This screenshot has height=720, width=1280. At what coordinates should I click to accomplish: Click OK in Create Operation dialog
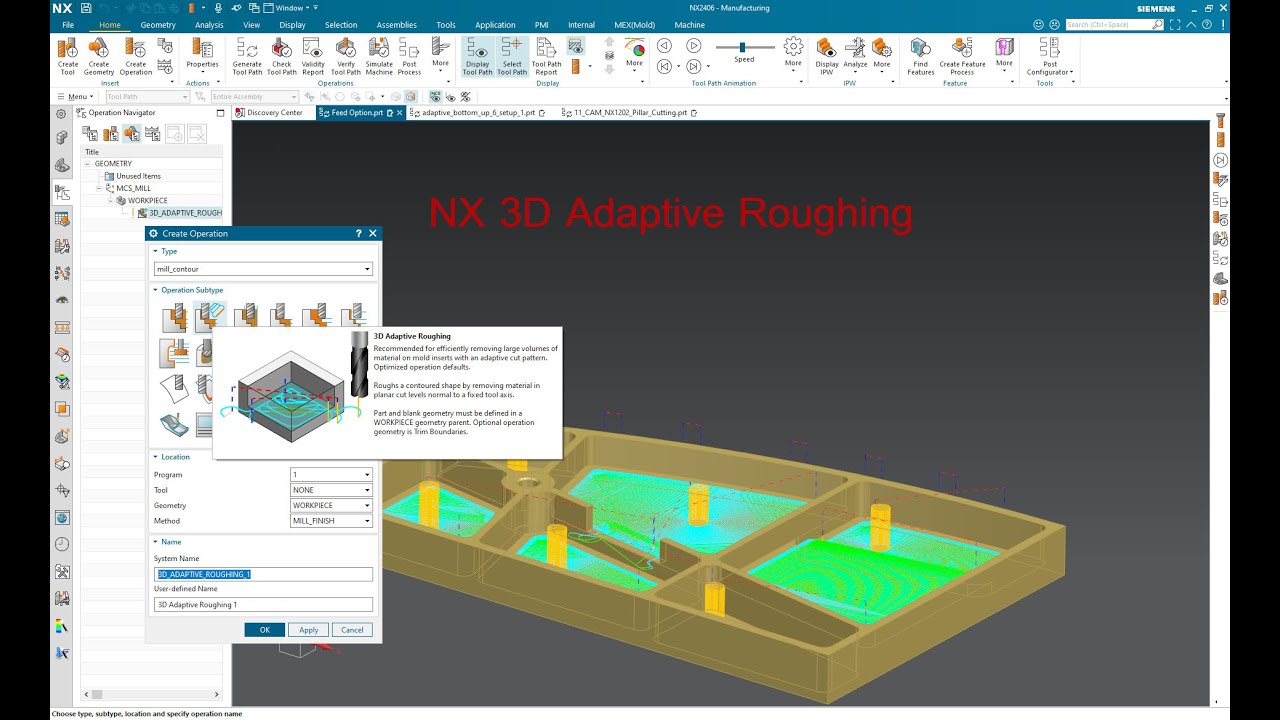click(x=264, y=630)
